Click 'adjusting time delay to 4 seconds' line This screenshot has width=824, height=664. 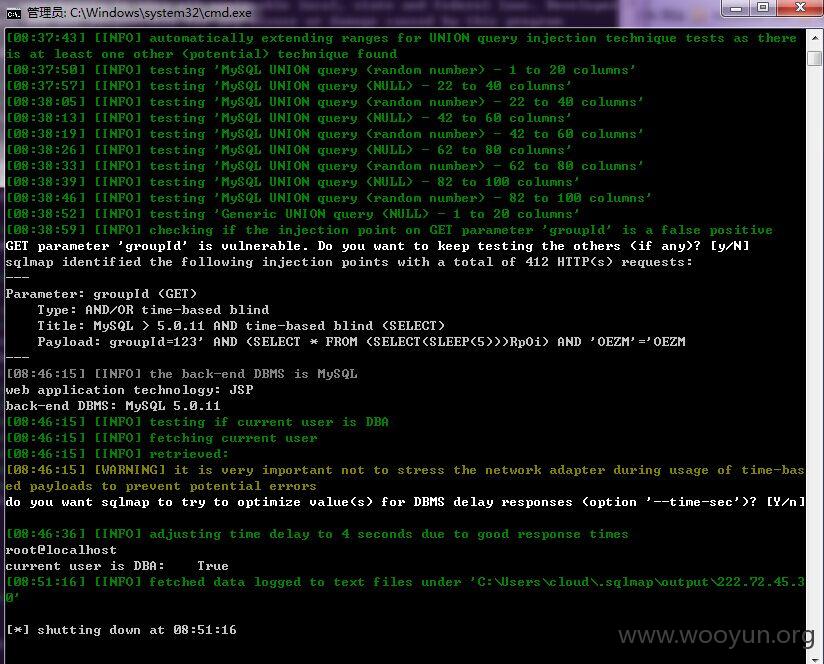pyautogui.click(x=317, y=534)
